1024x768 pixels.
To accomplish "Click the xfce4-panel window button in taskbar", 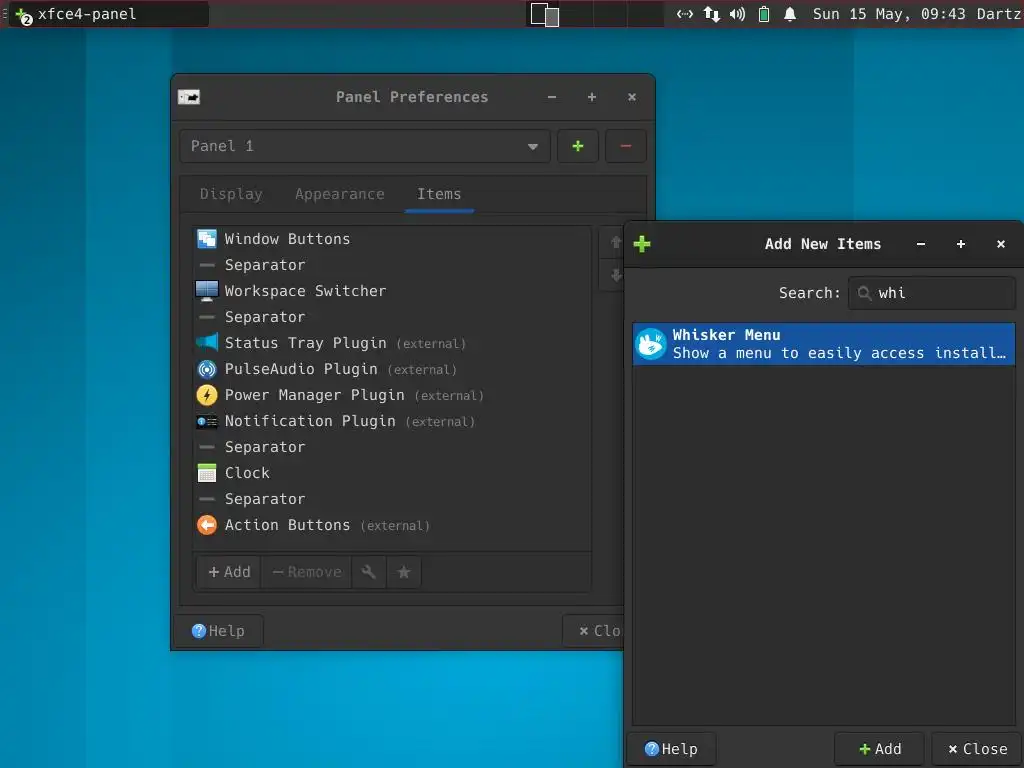I will (x=109, y=14).
